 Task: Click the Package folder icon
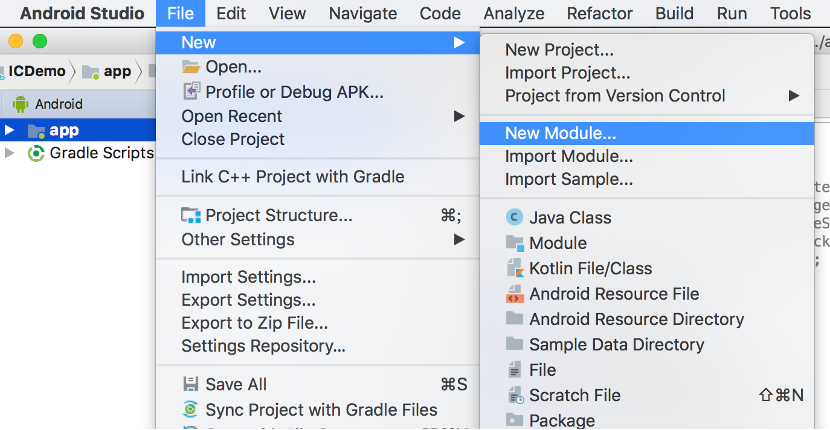pos(515,420)
